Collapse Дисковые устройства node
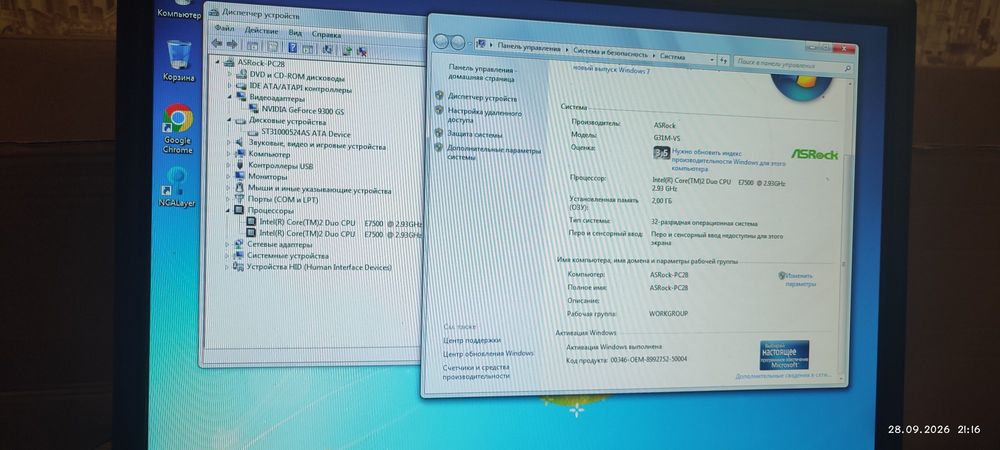 230,120
